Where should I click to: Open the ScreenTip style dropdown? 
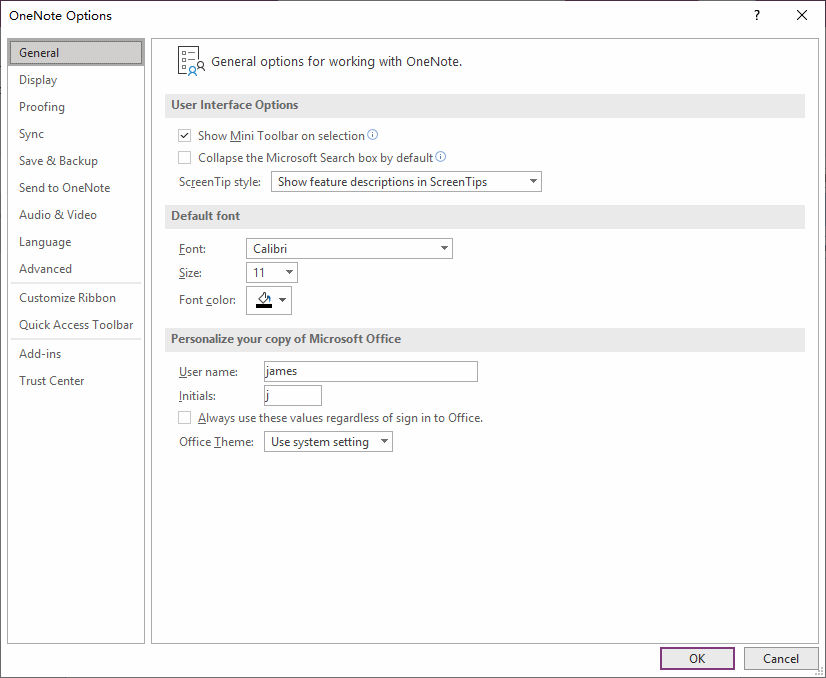pyautogui.click(x=406, y=182)
